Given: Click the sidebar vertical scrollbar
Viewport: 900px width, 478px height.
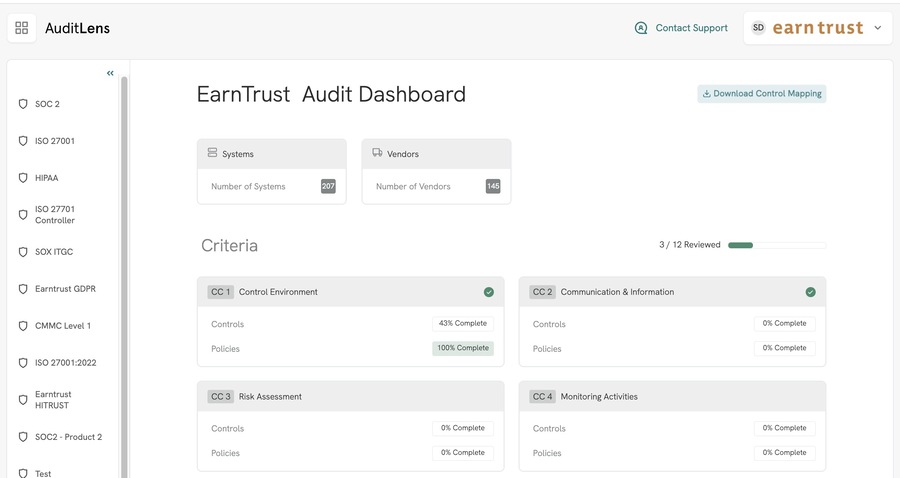Looking at the screenshot, I should coord(124,275).
